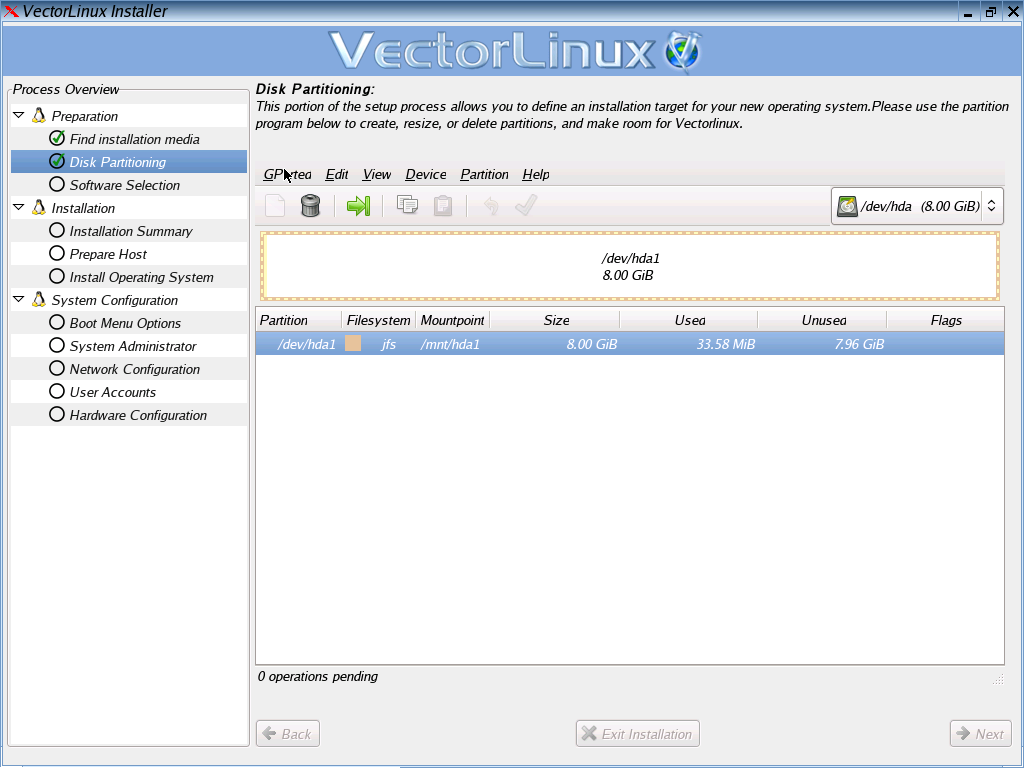Click the penguin icon beside Preparation

click(x=39, y=116)
